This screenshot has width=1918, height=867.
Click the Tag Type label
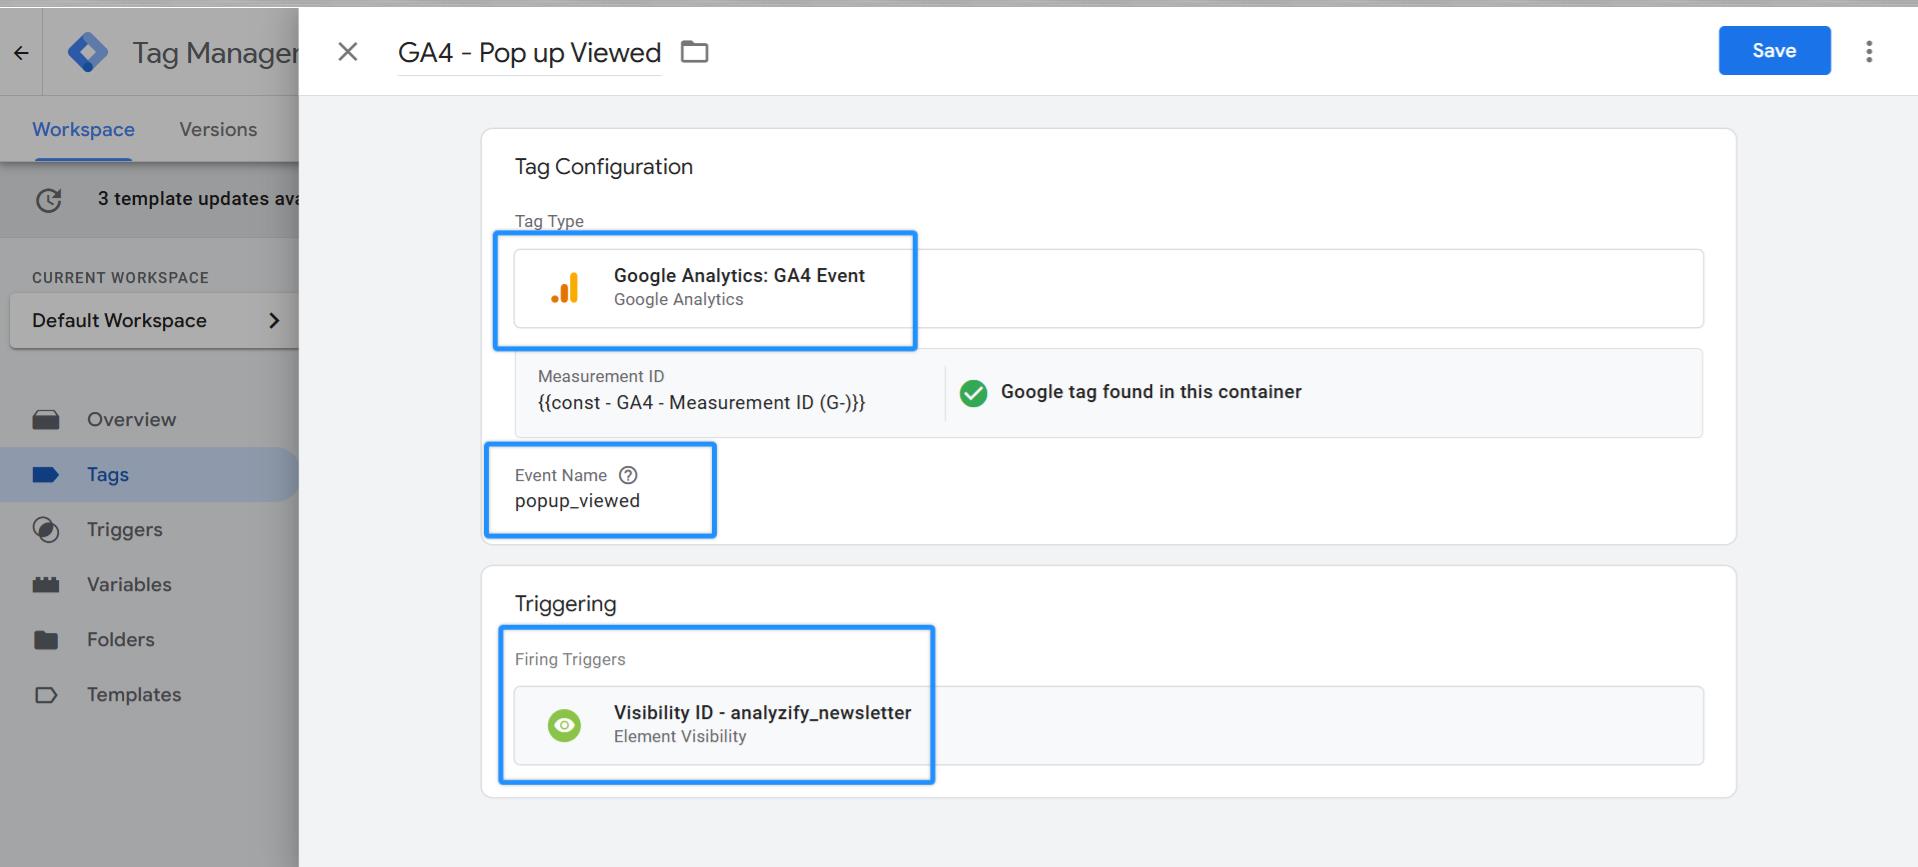pyautogui.click(x=549, y=221)
